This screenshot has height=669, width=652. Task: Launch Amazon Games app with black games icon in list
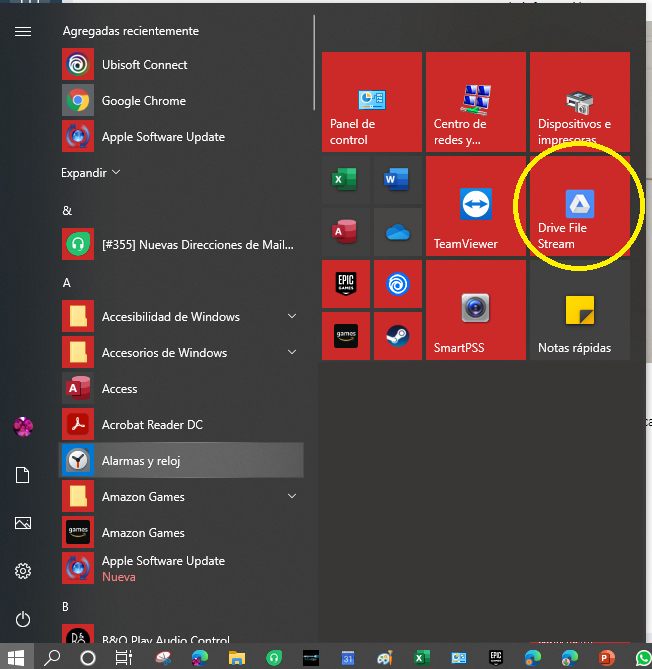coord(182,532)
